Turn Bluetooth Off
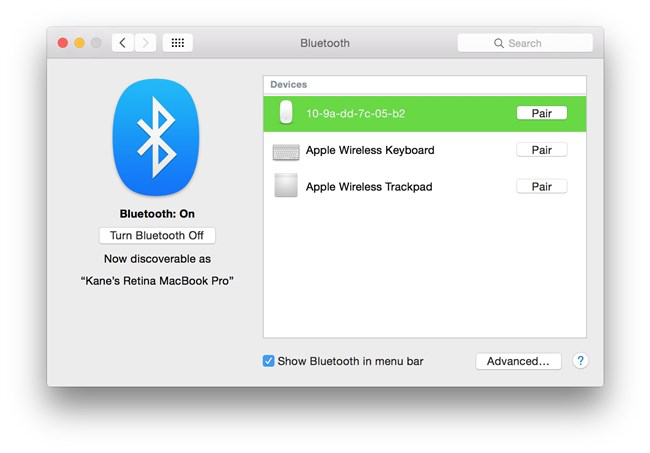 (157, 235)
